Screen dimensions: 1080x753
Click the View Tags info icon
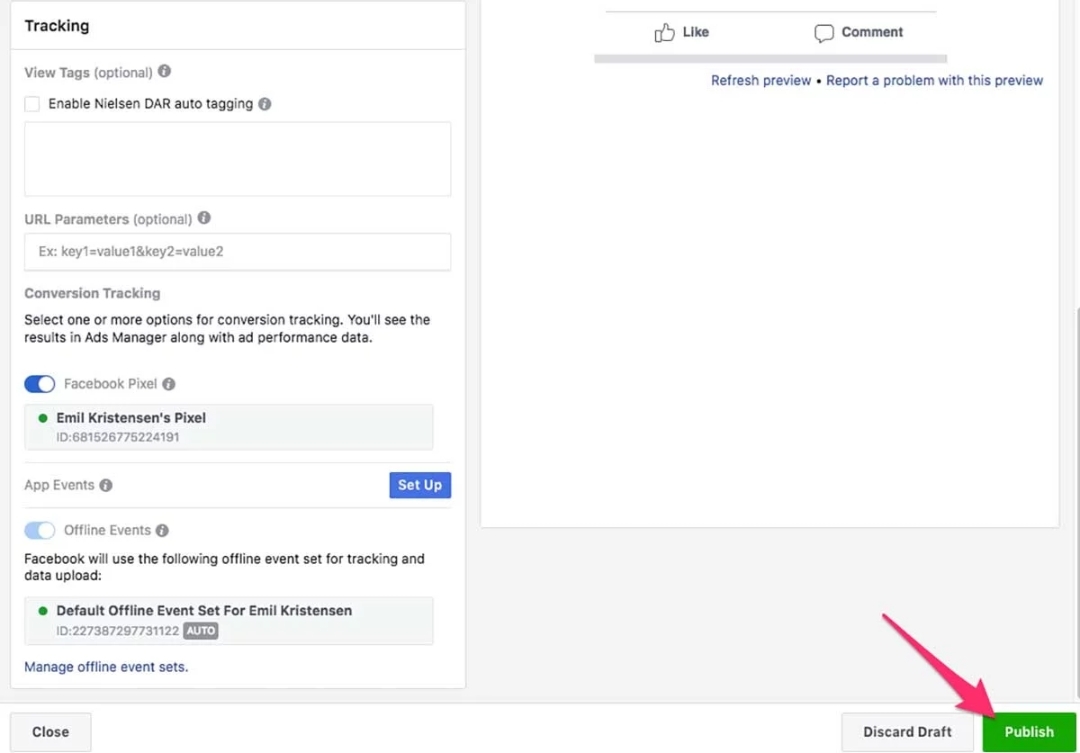pos(164,71)
